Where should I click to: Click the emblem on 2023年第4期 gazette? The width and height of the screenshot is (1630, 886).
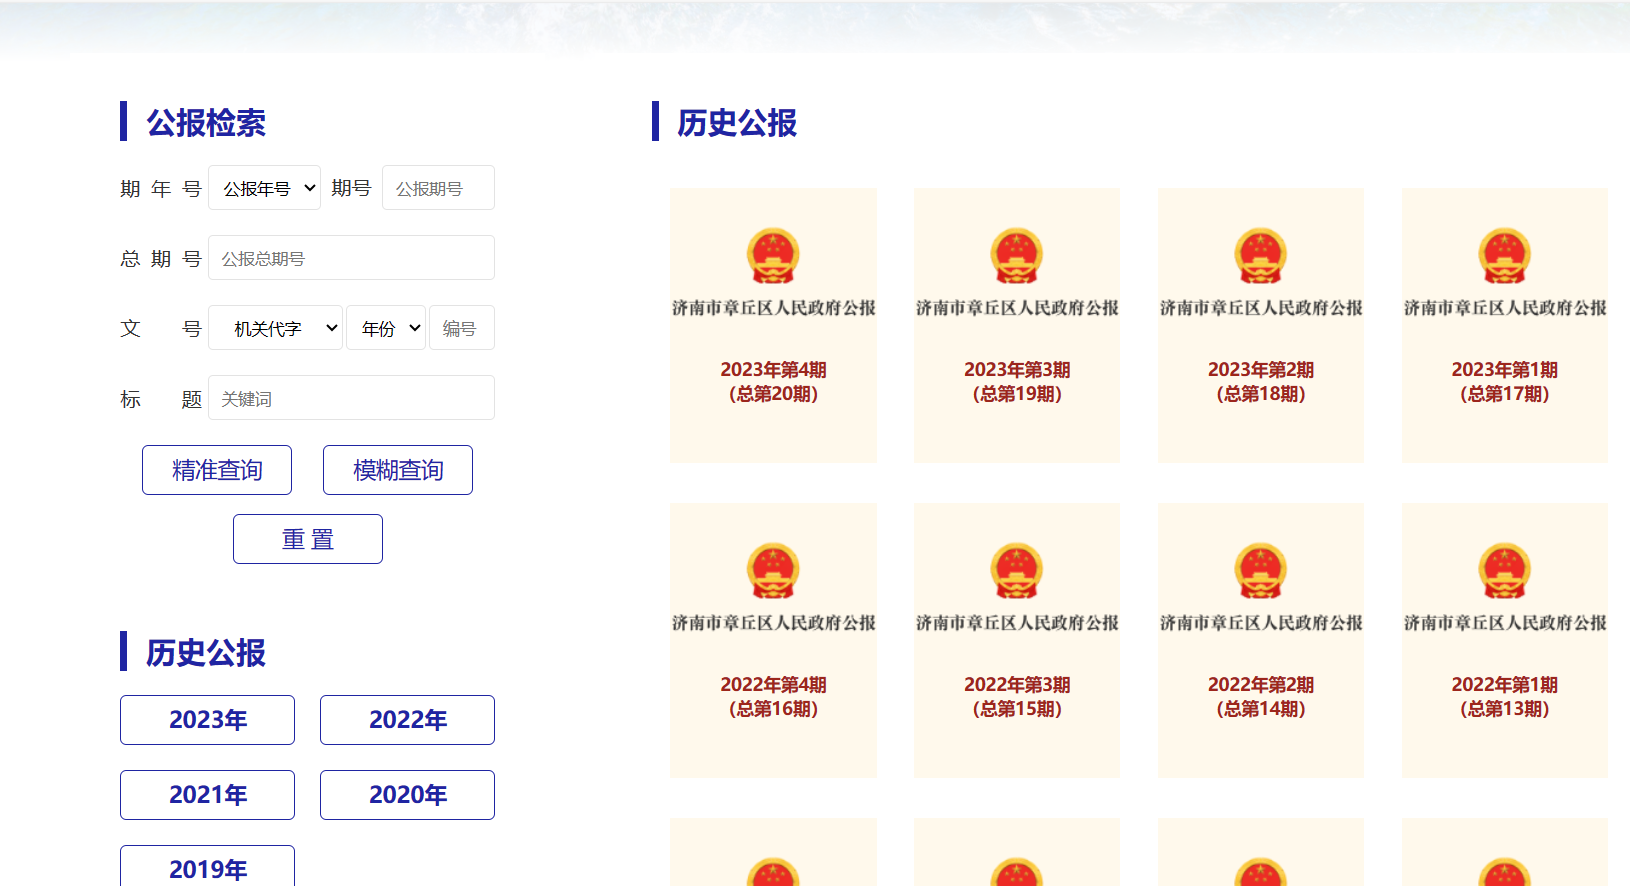773,256
